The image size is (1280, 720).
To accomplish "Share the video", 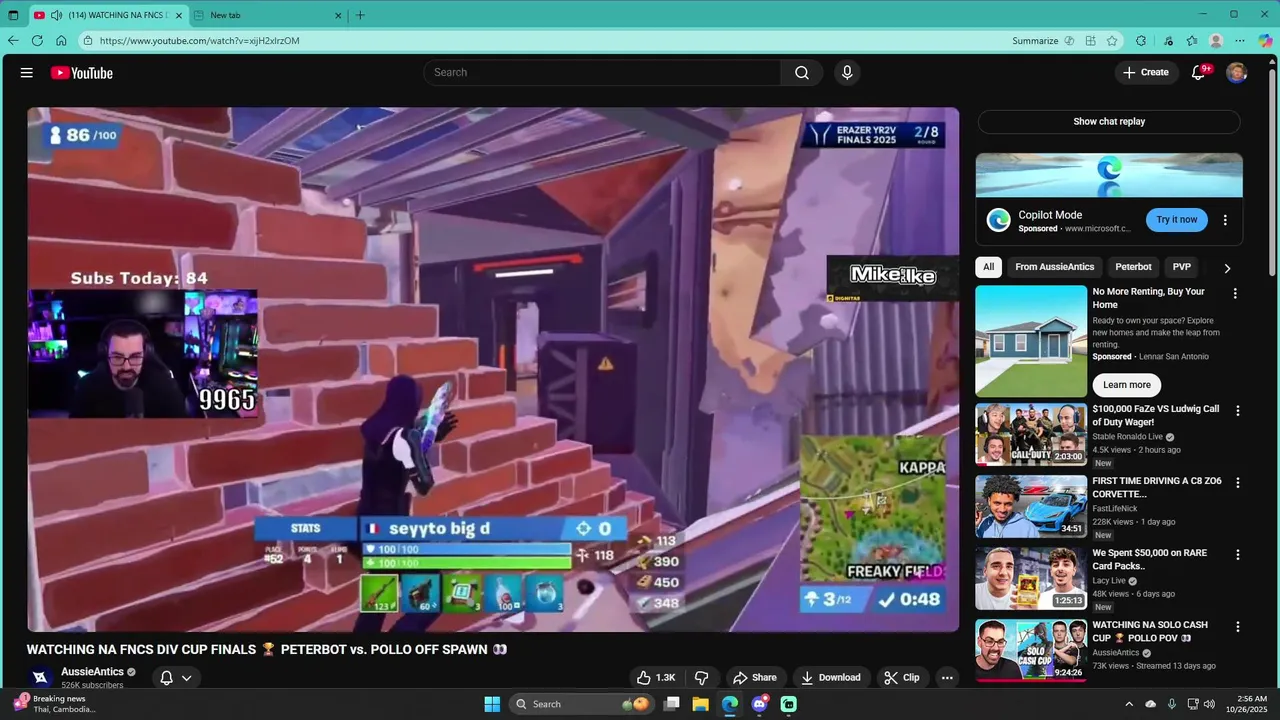I will 754,677.
